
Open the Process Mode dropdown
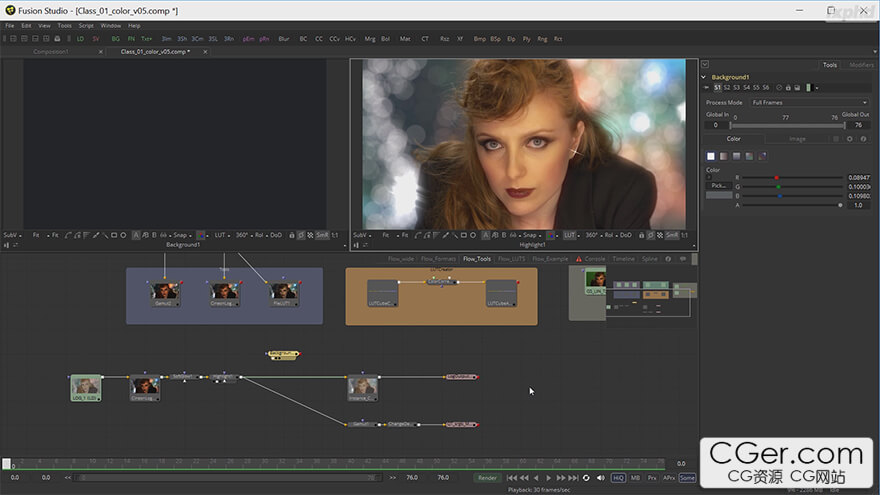click(809, 103)
